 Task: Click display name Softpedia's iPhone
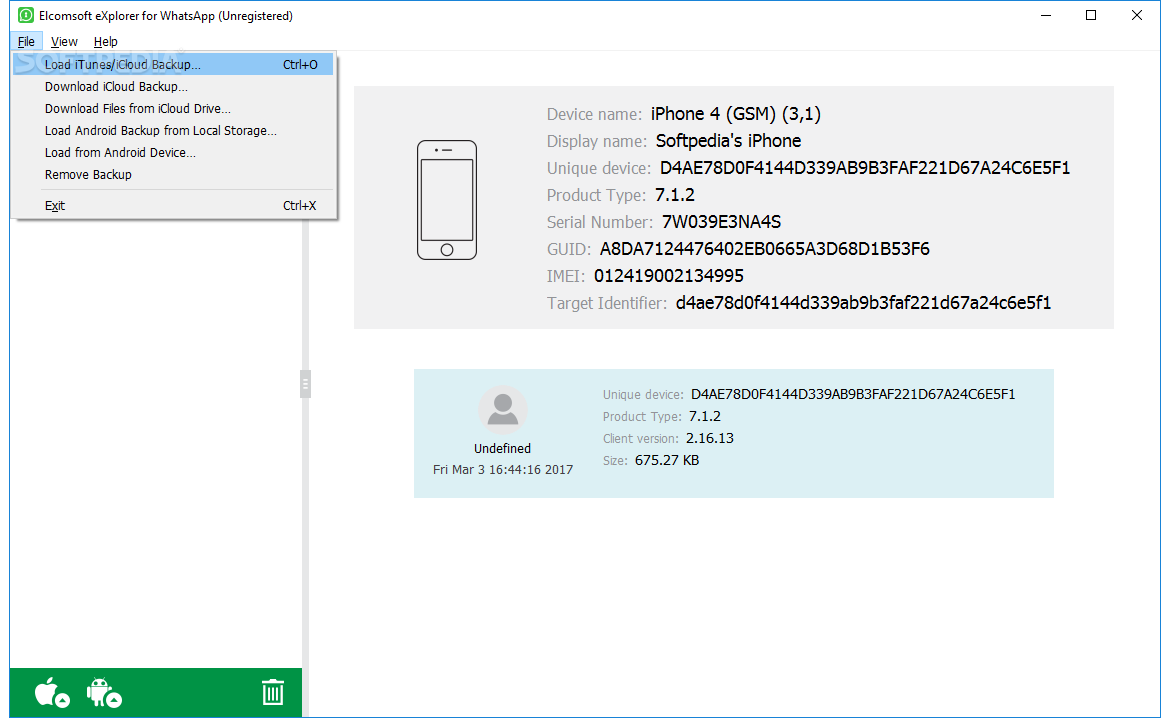click(x=728, y=141)
